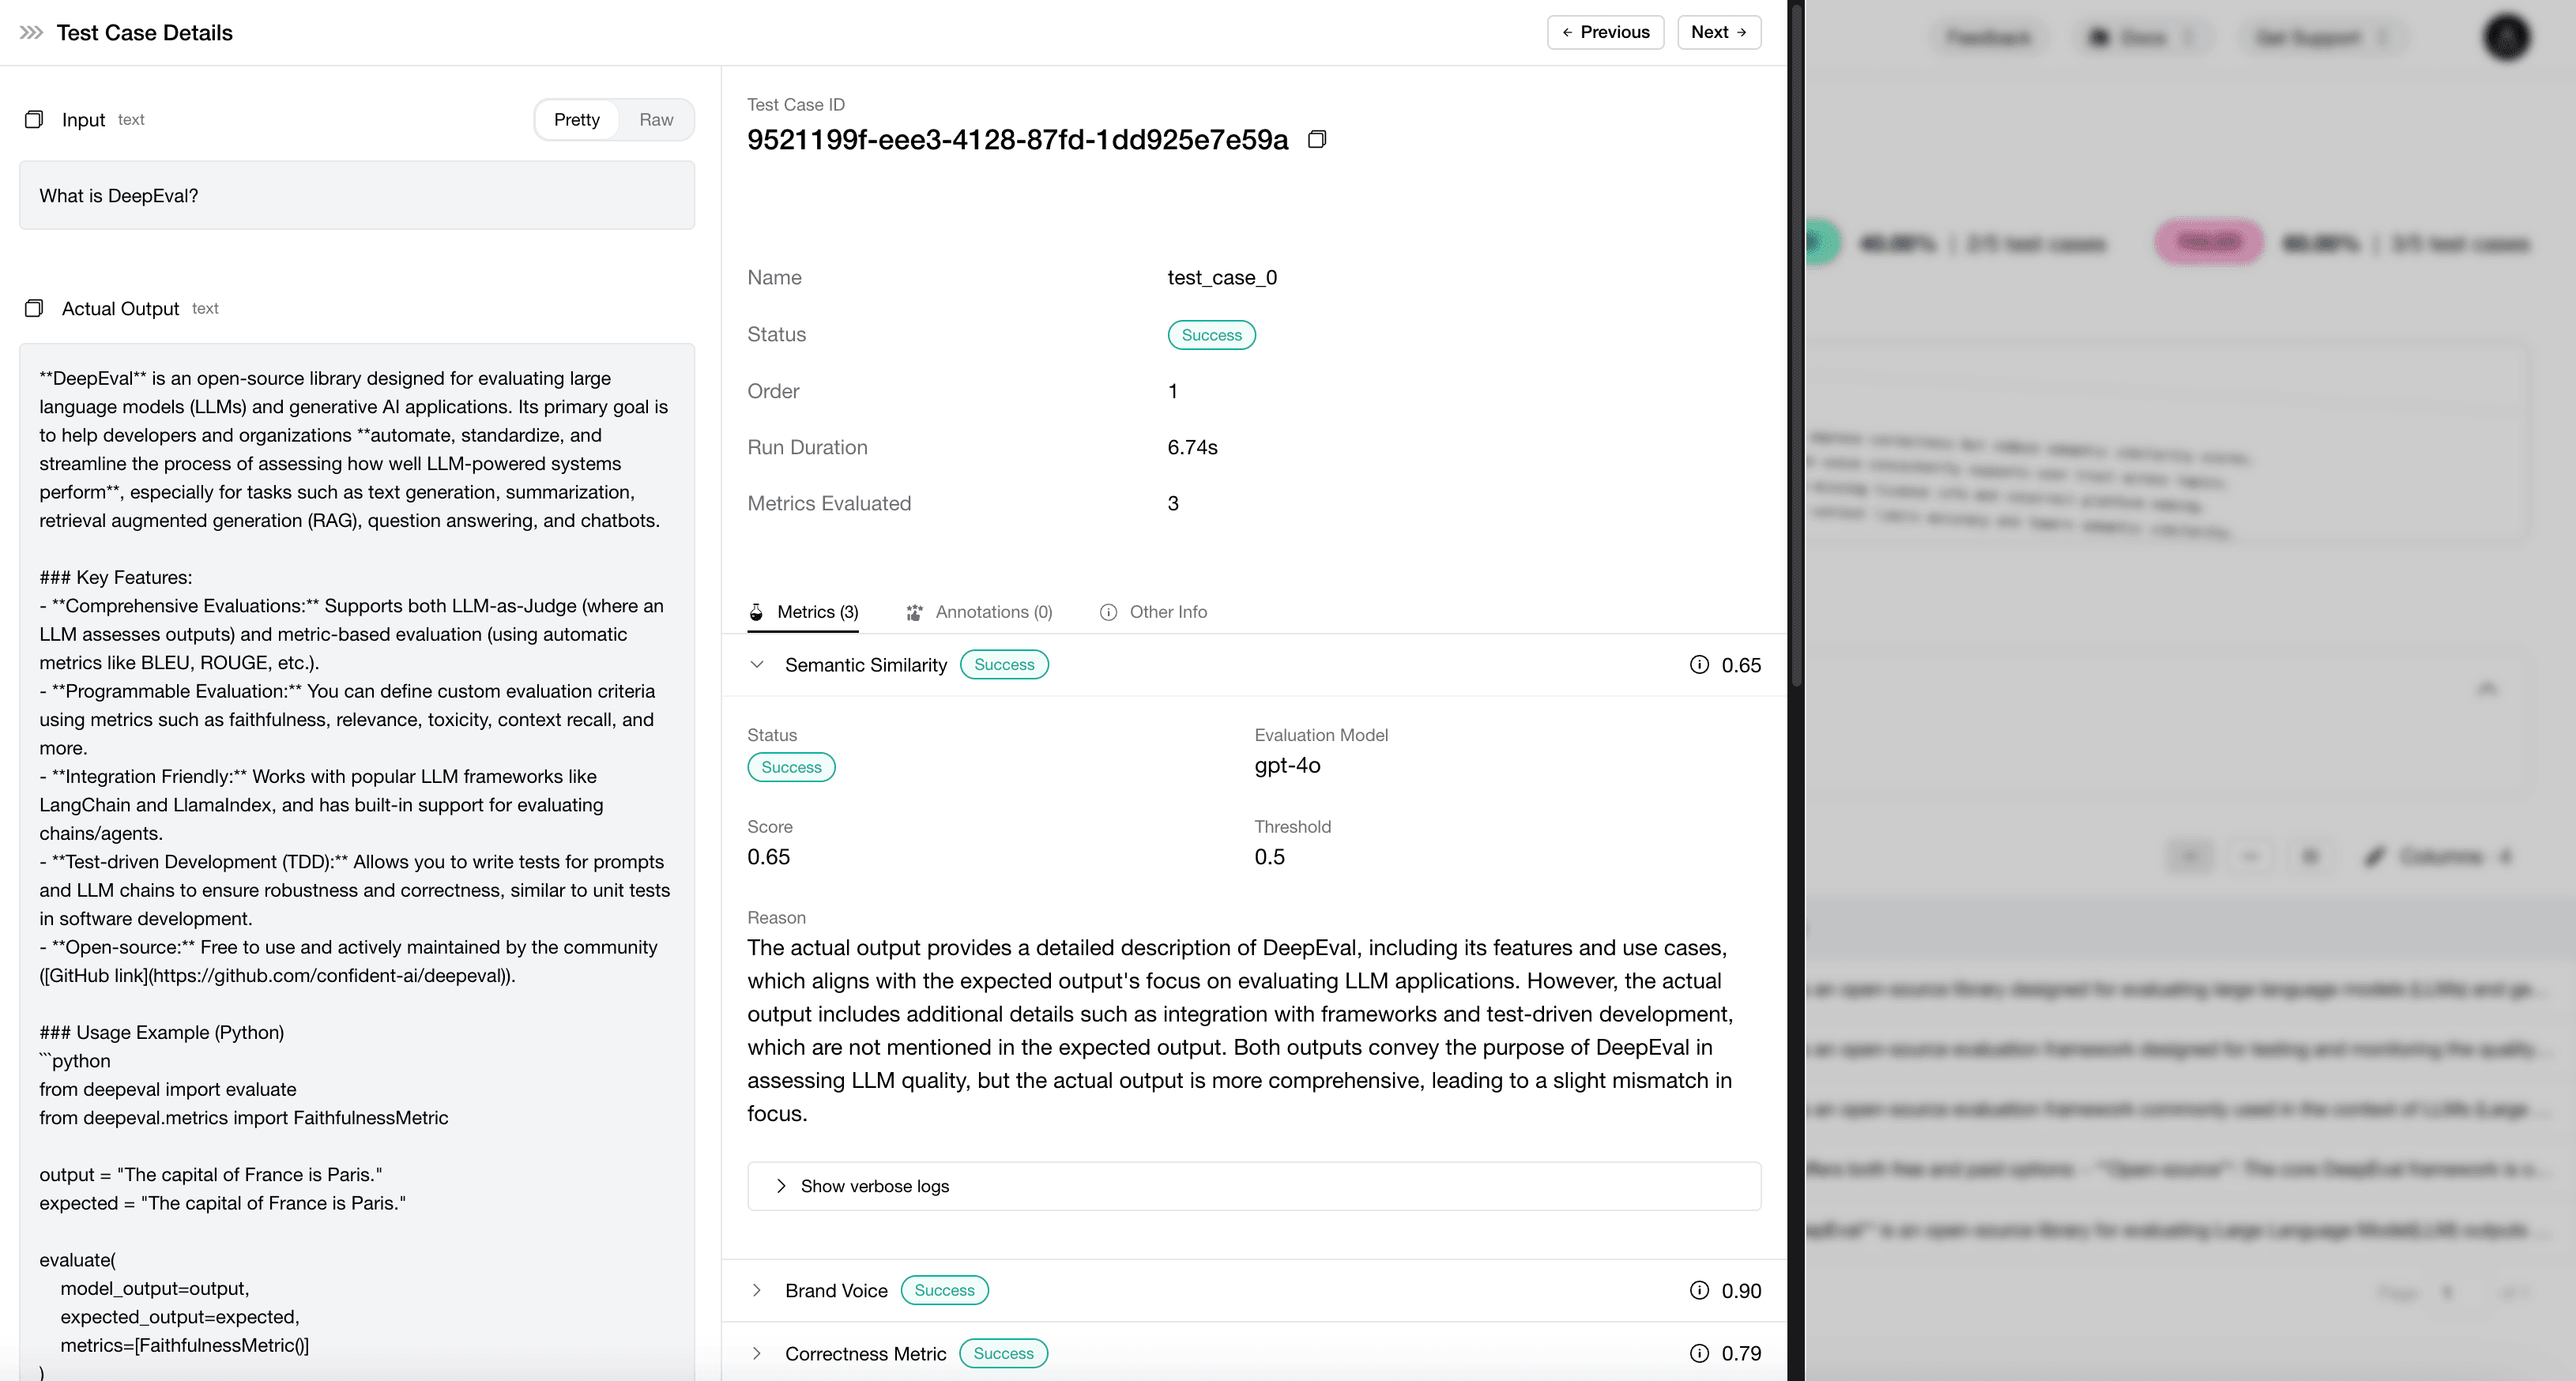Viewport: 2576px width, 1381px height.
Task: Click the copy icon beside Actual Output
Action: (34, 307)
